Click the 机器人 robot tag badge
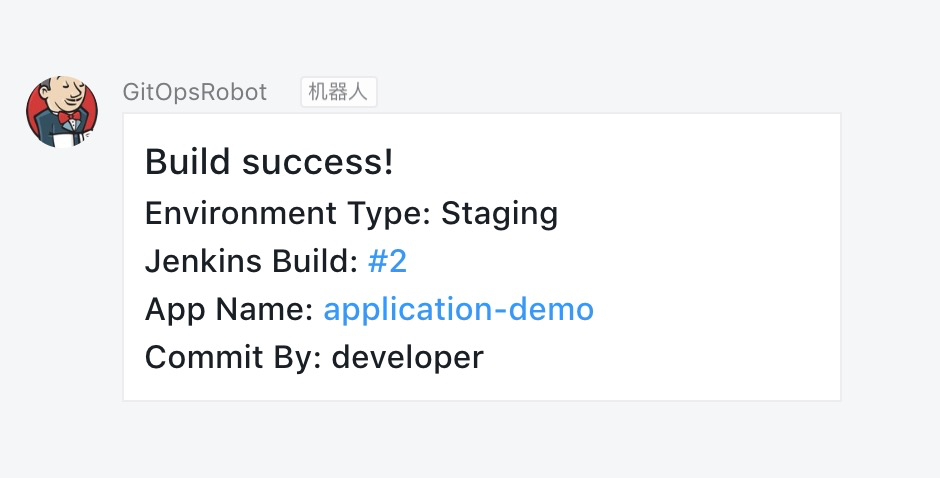The height and width of the screenshot is (478, 940). pos(339,92)
